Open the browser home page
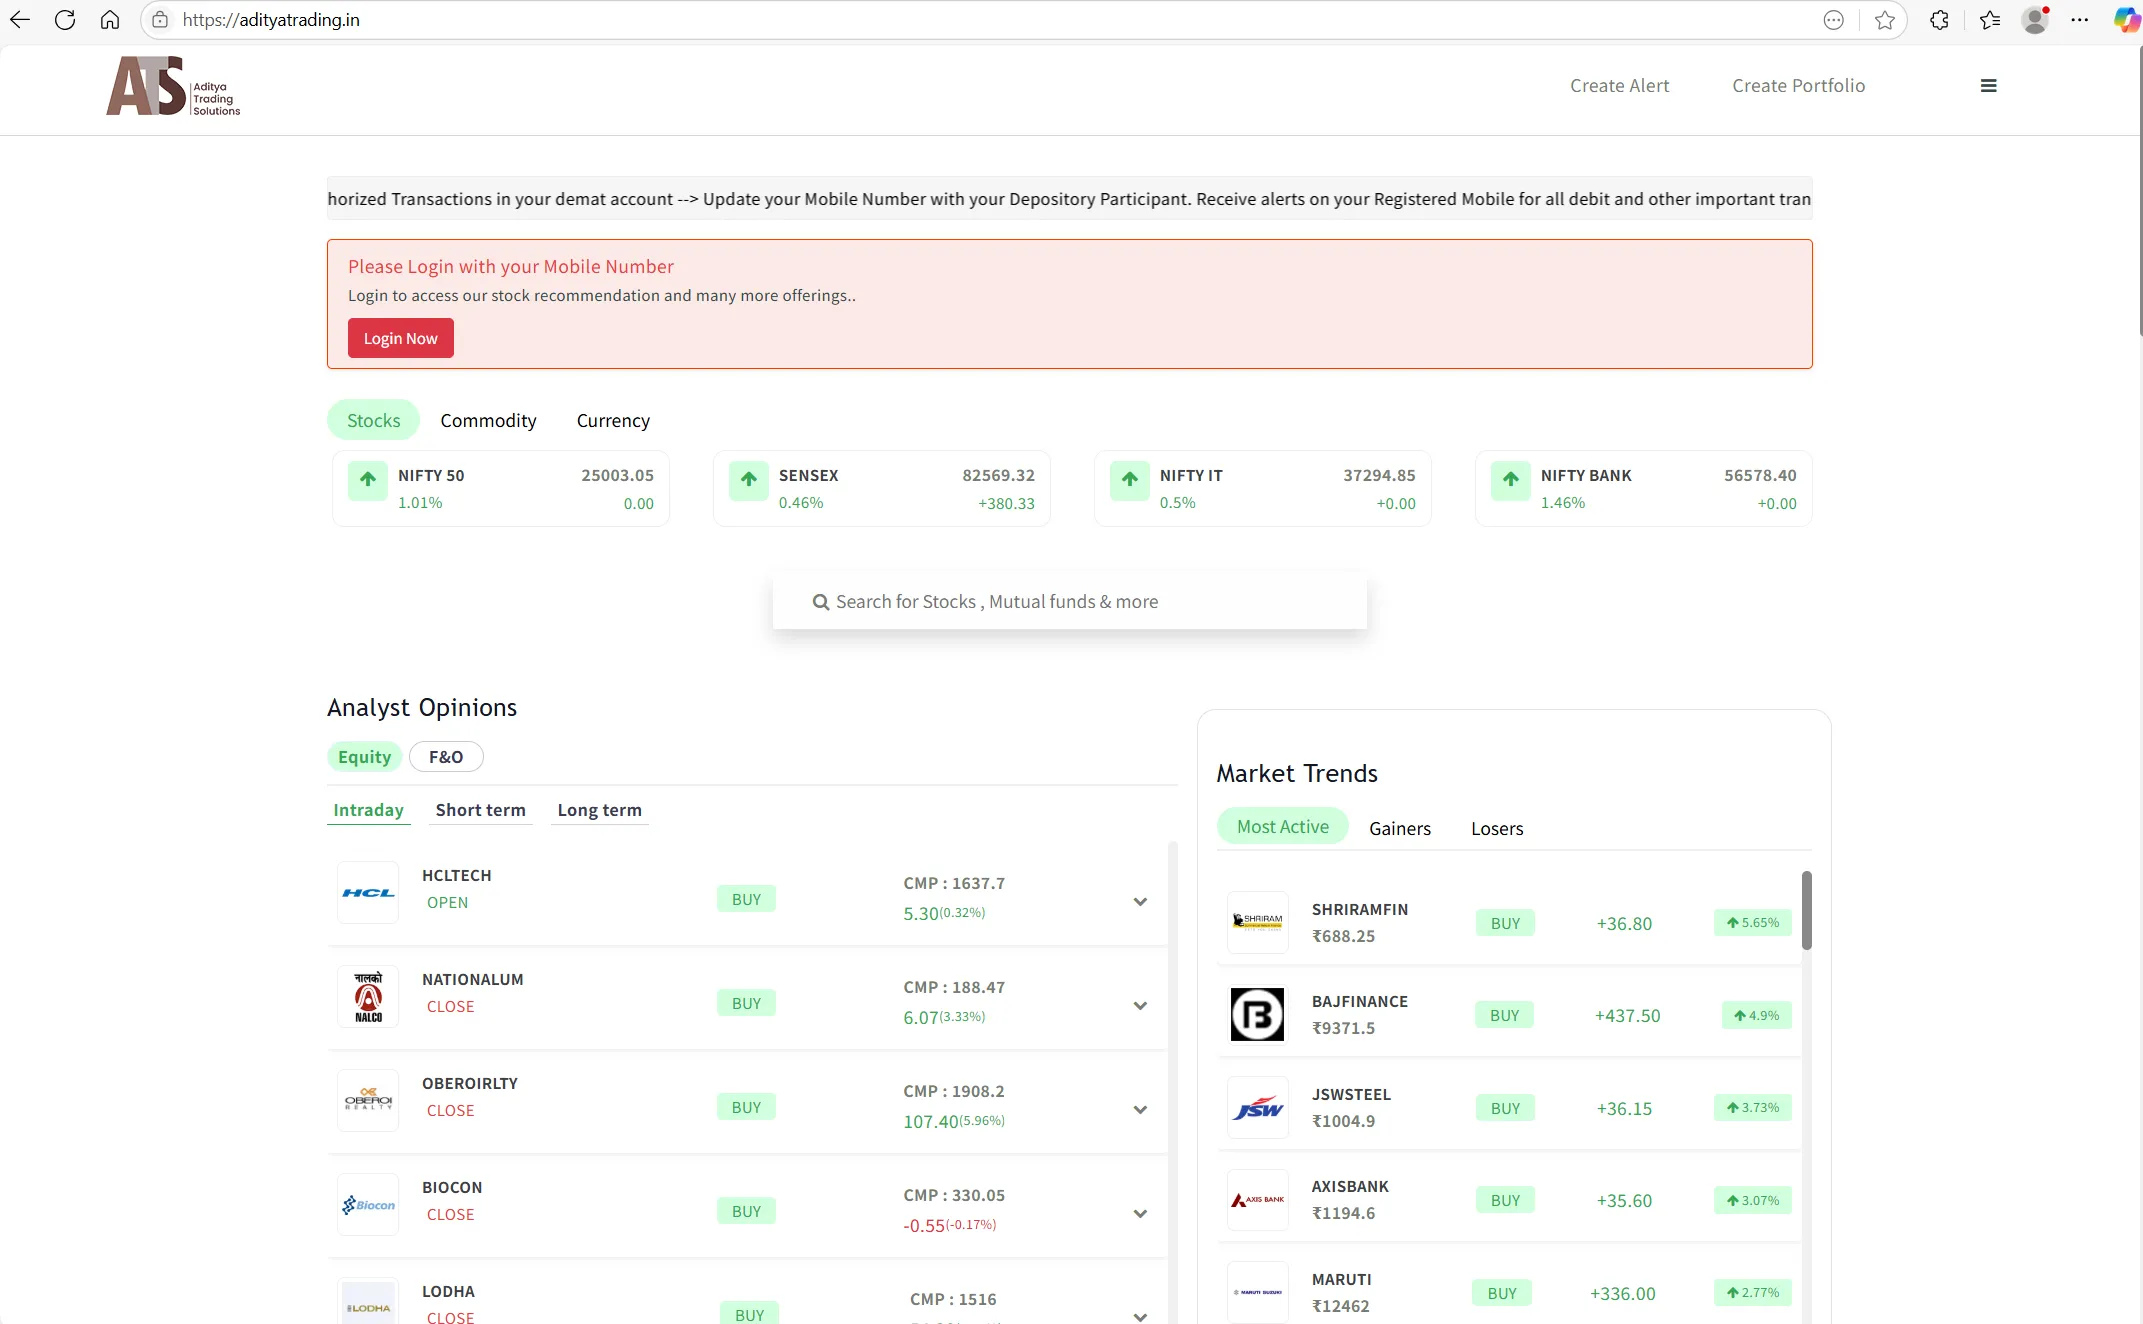Screen dimensions: 2143x1324 (110, 20)
